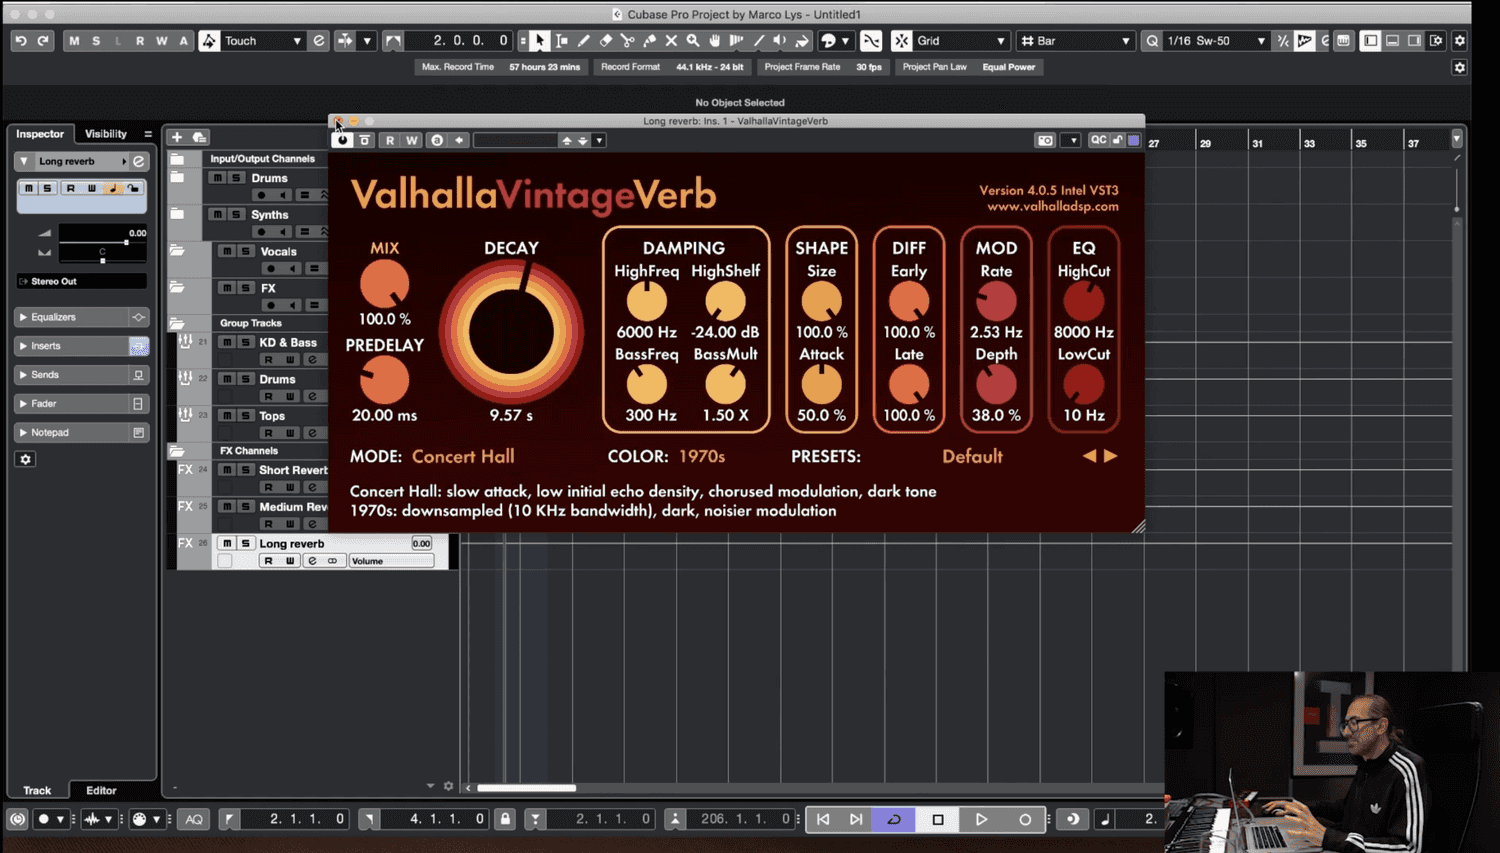Select the Play speaker tool
This screenshot has width=1500, height=853.
click(x=780, y=41)
